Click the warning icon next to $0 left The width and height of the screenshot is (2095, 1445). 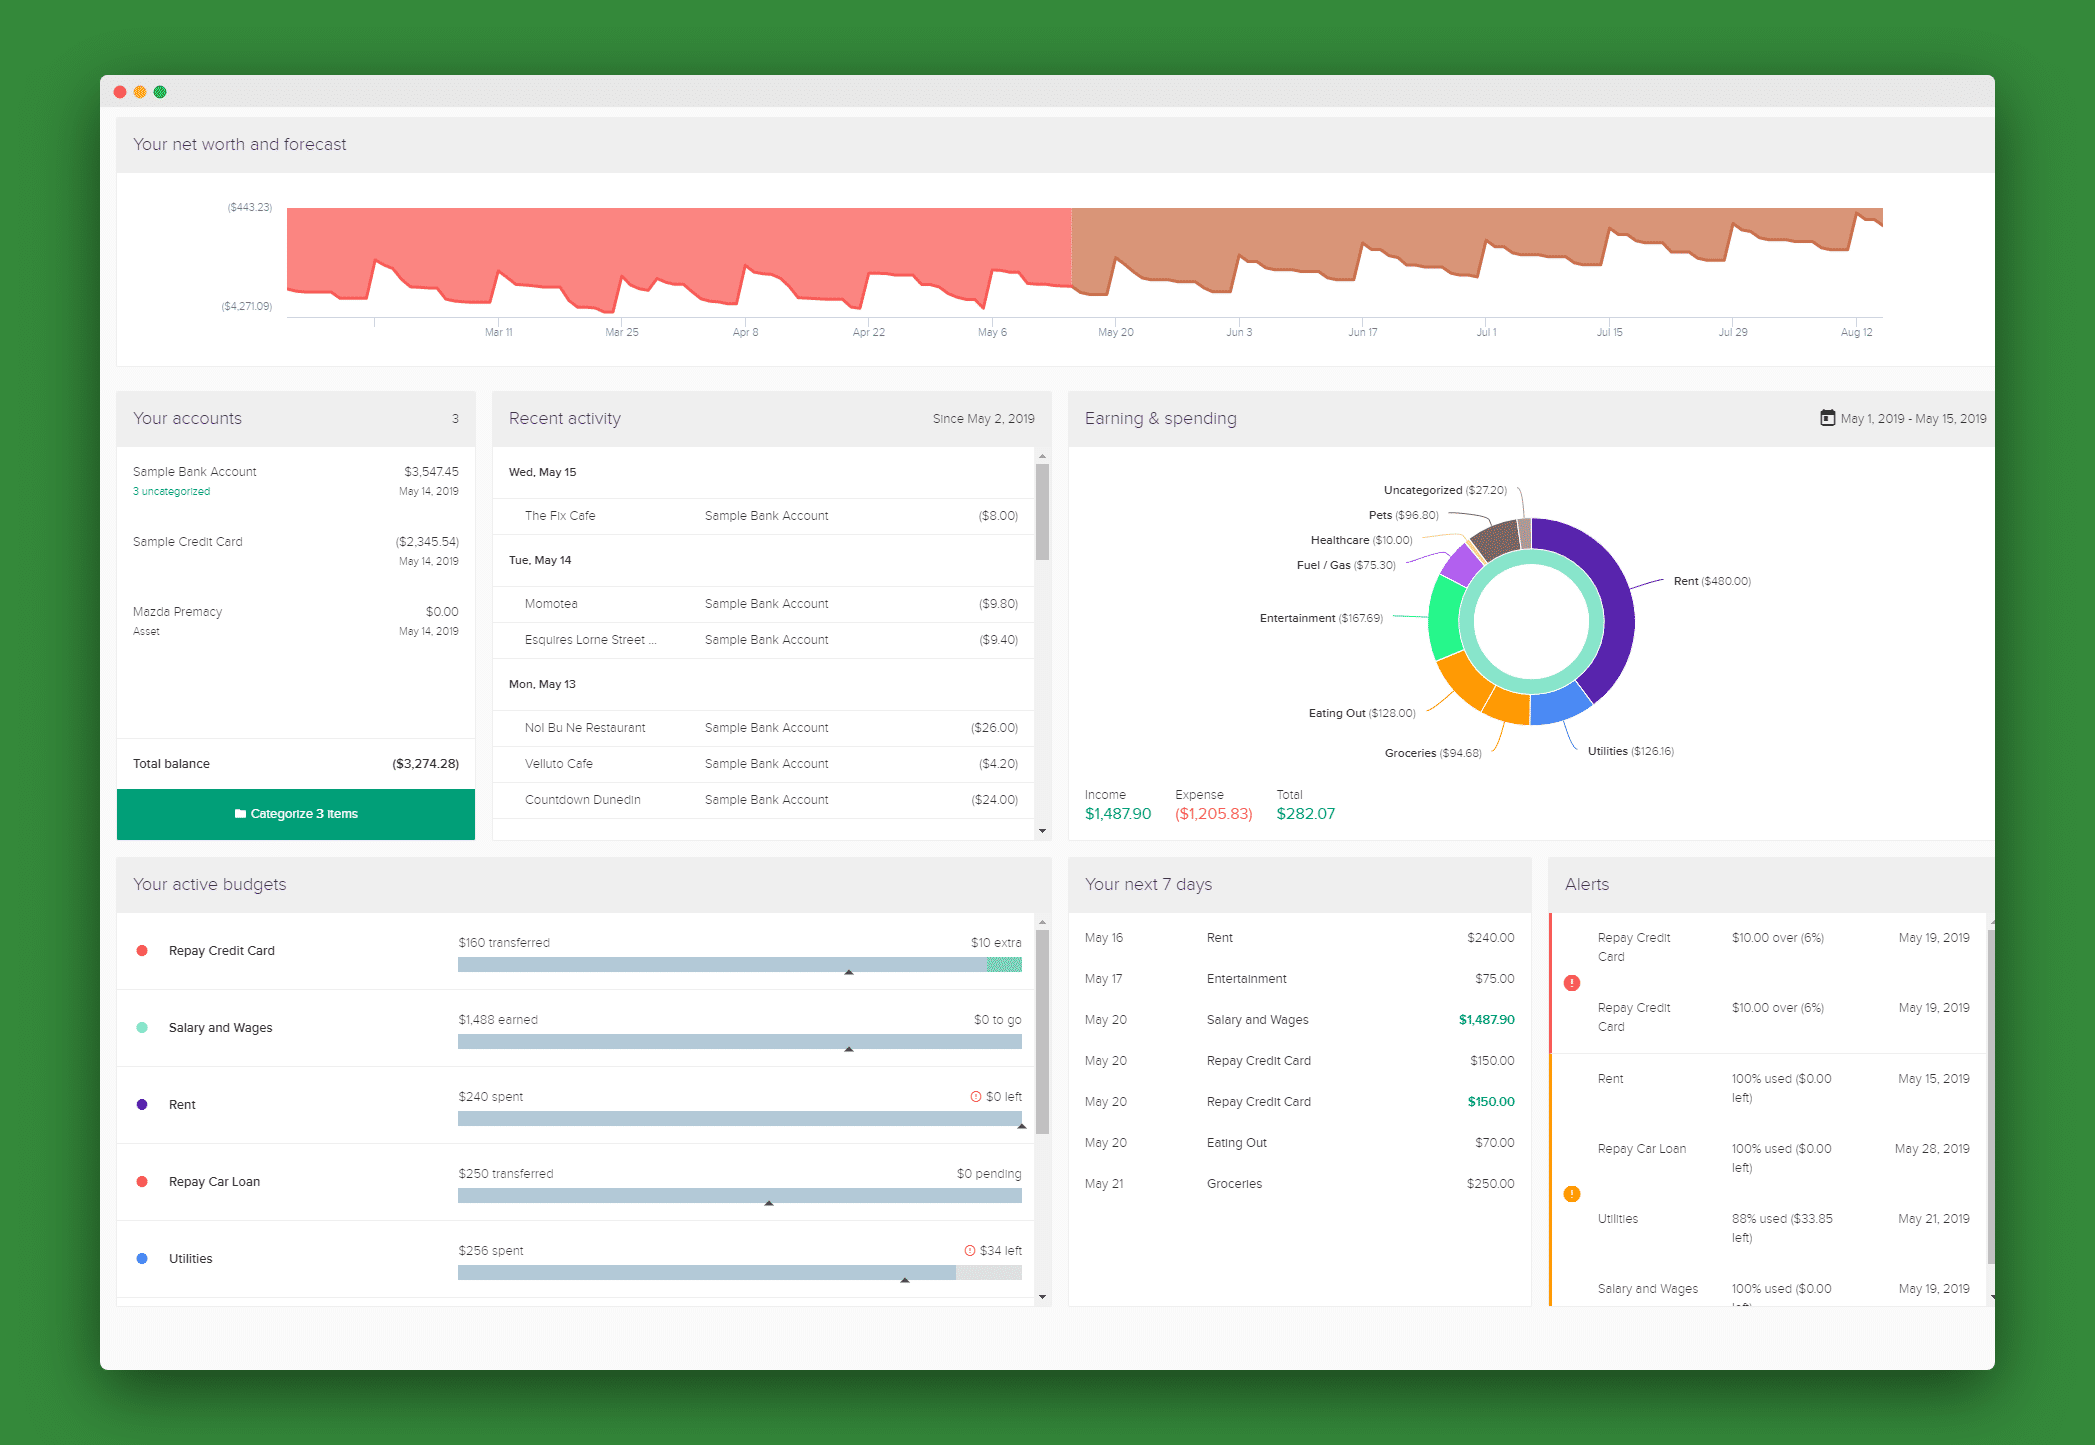tap(975, 1097)
